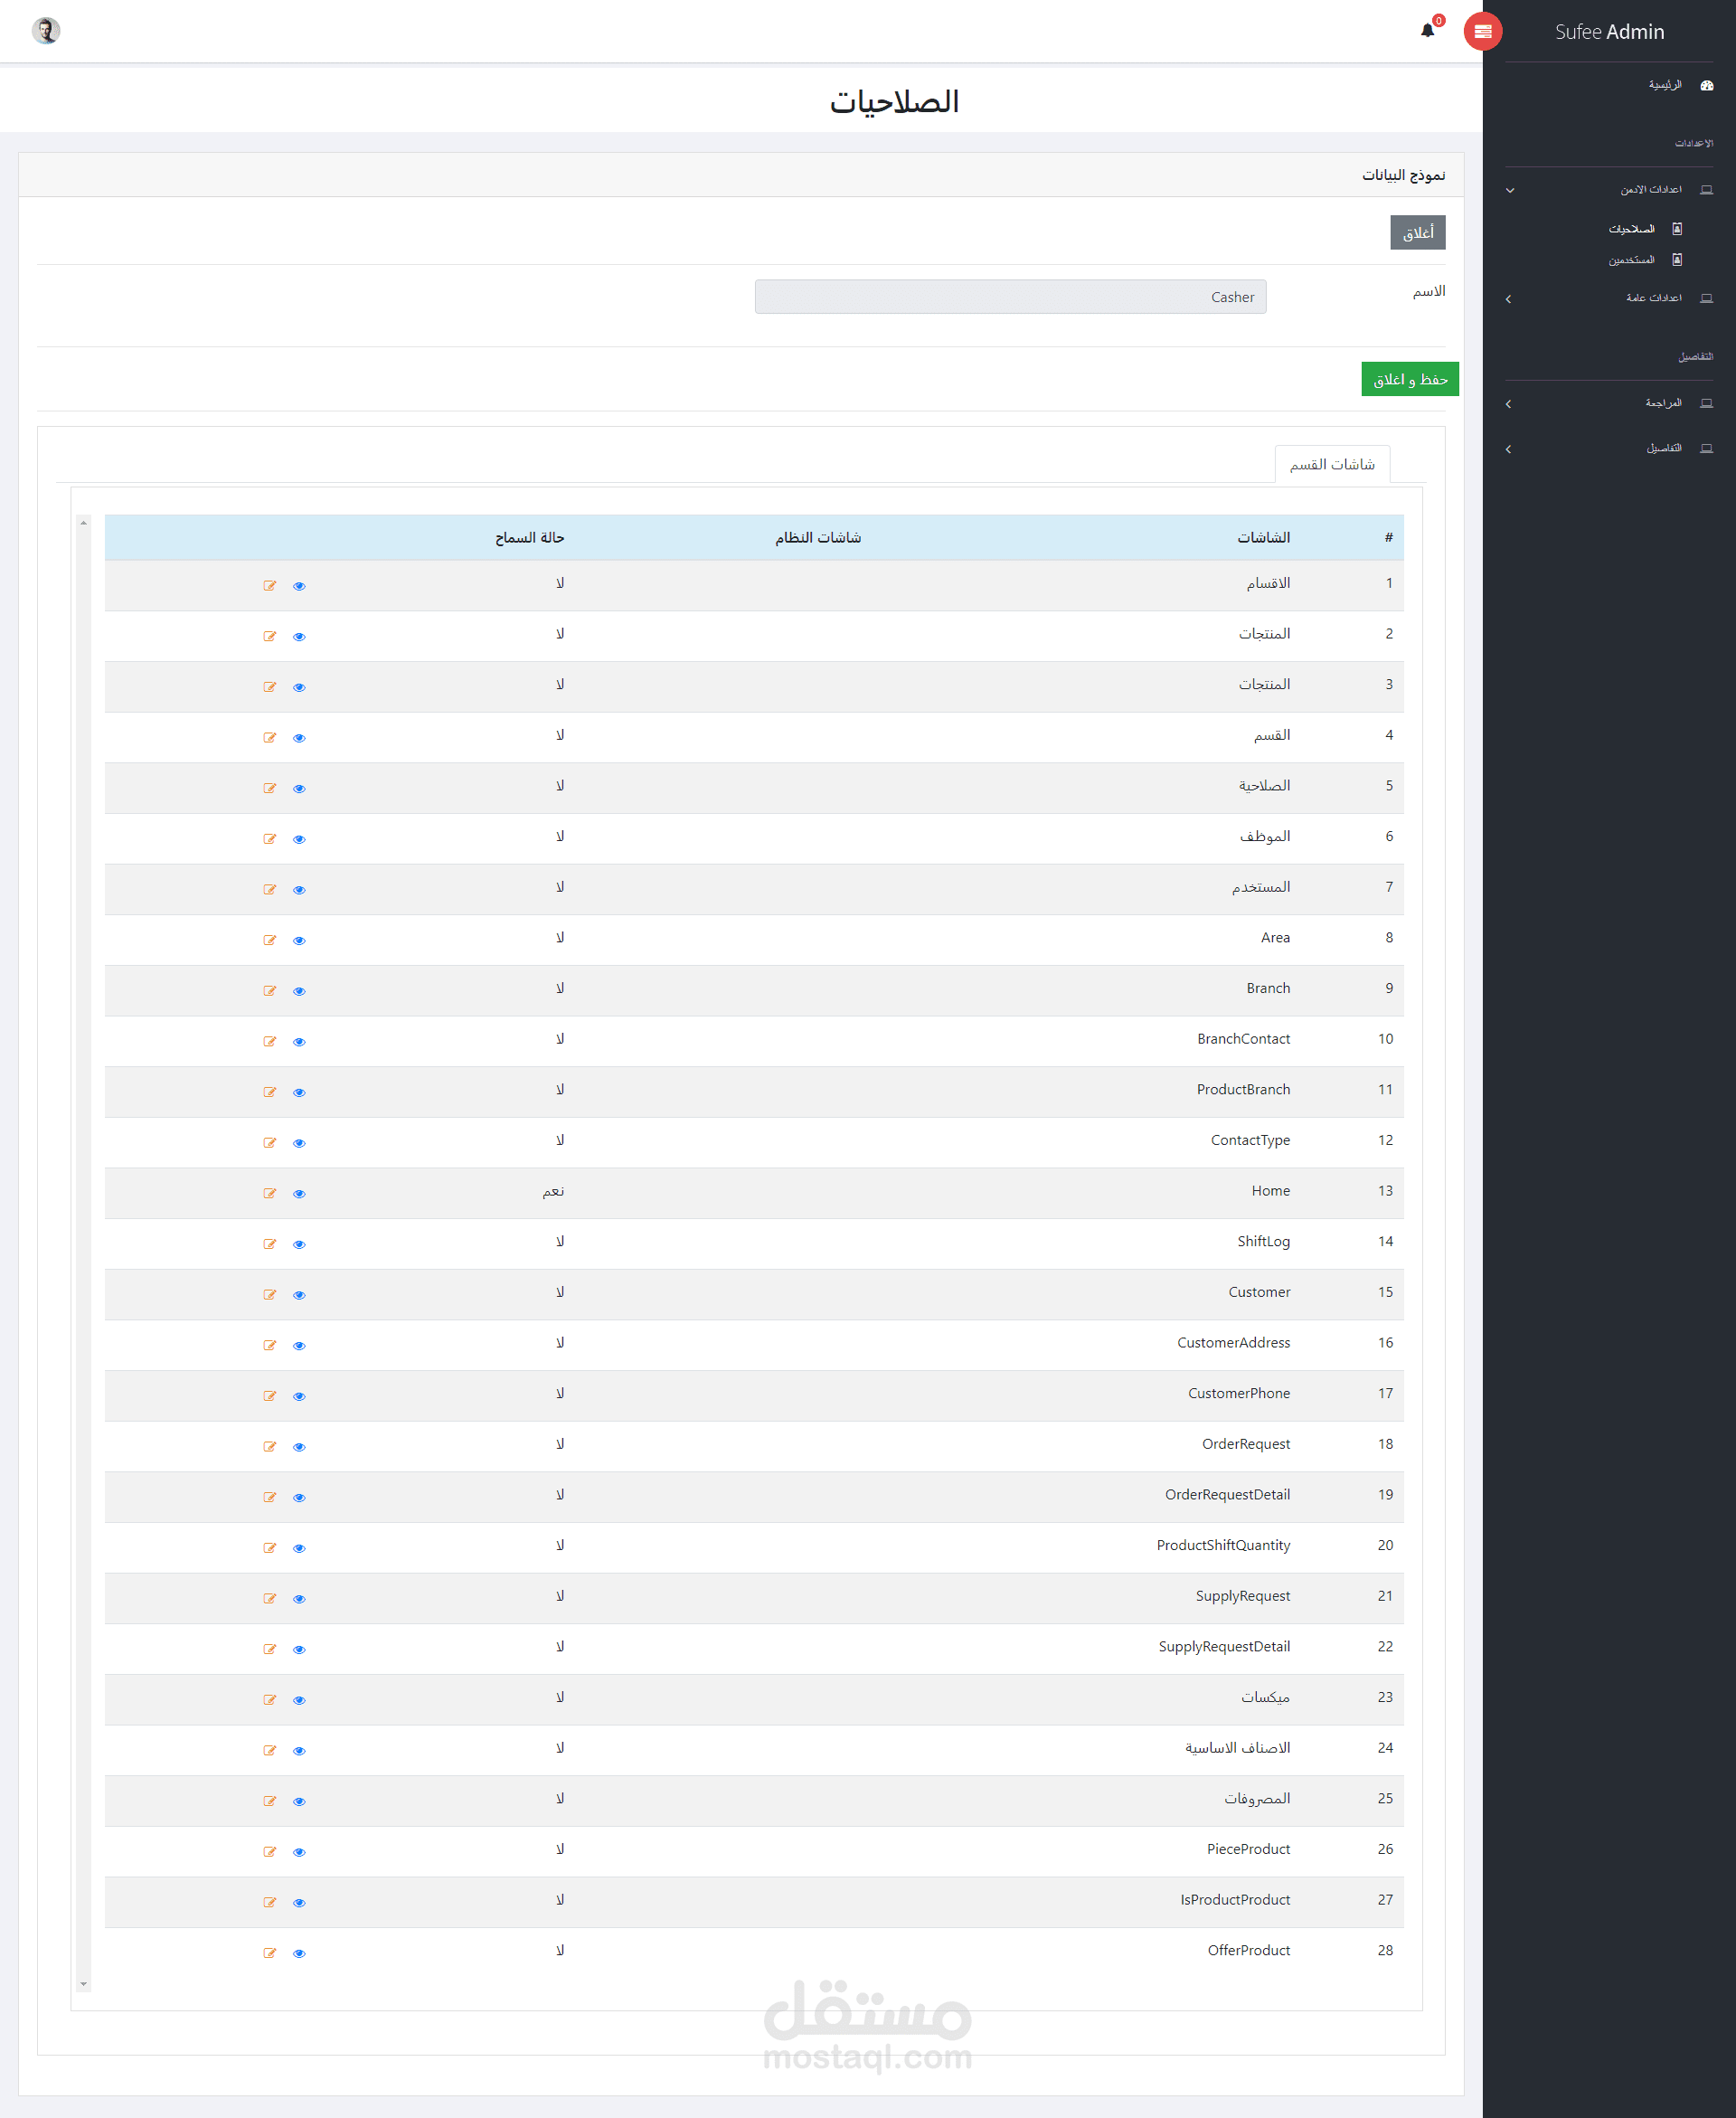Screen dimensions: 1736x2118
Task: Edit the Customer row permission
Action: click(269, 1295)
